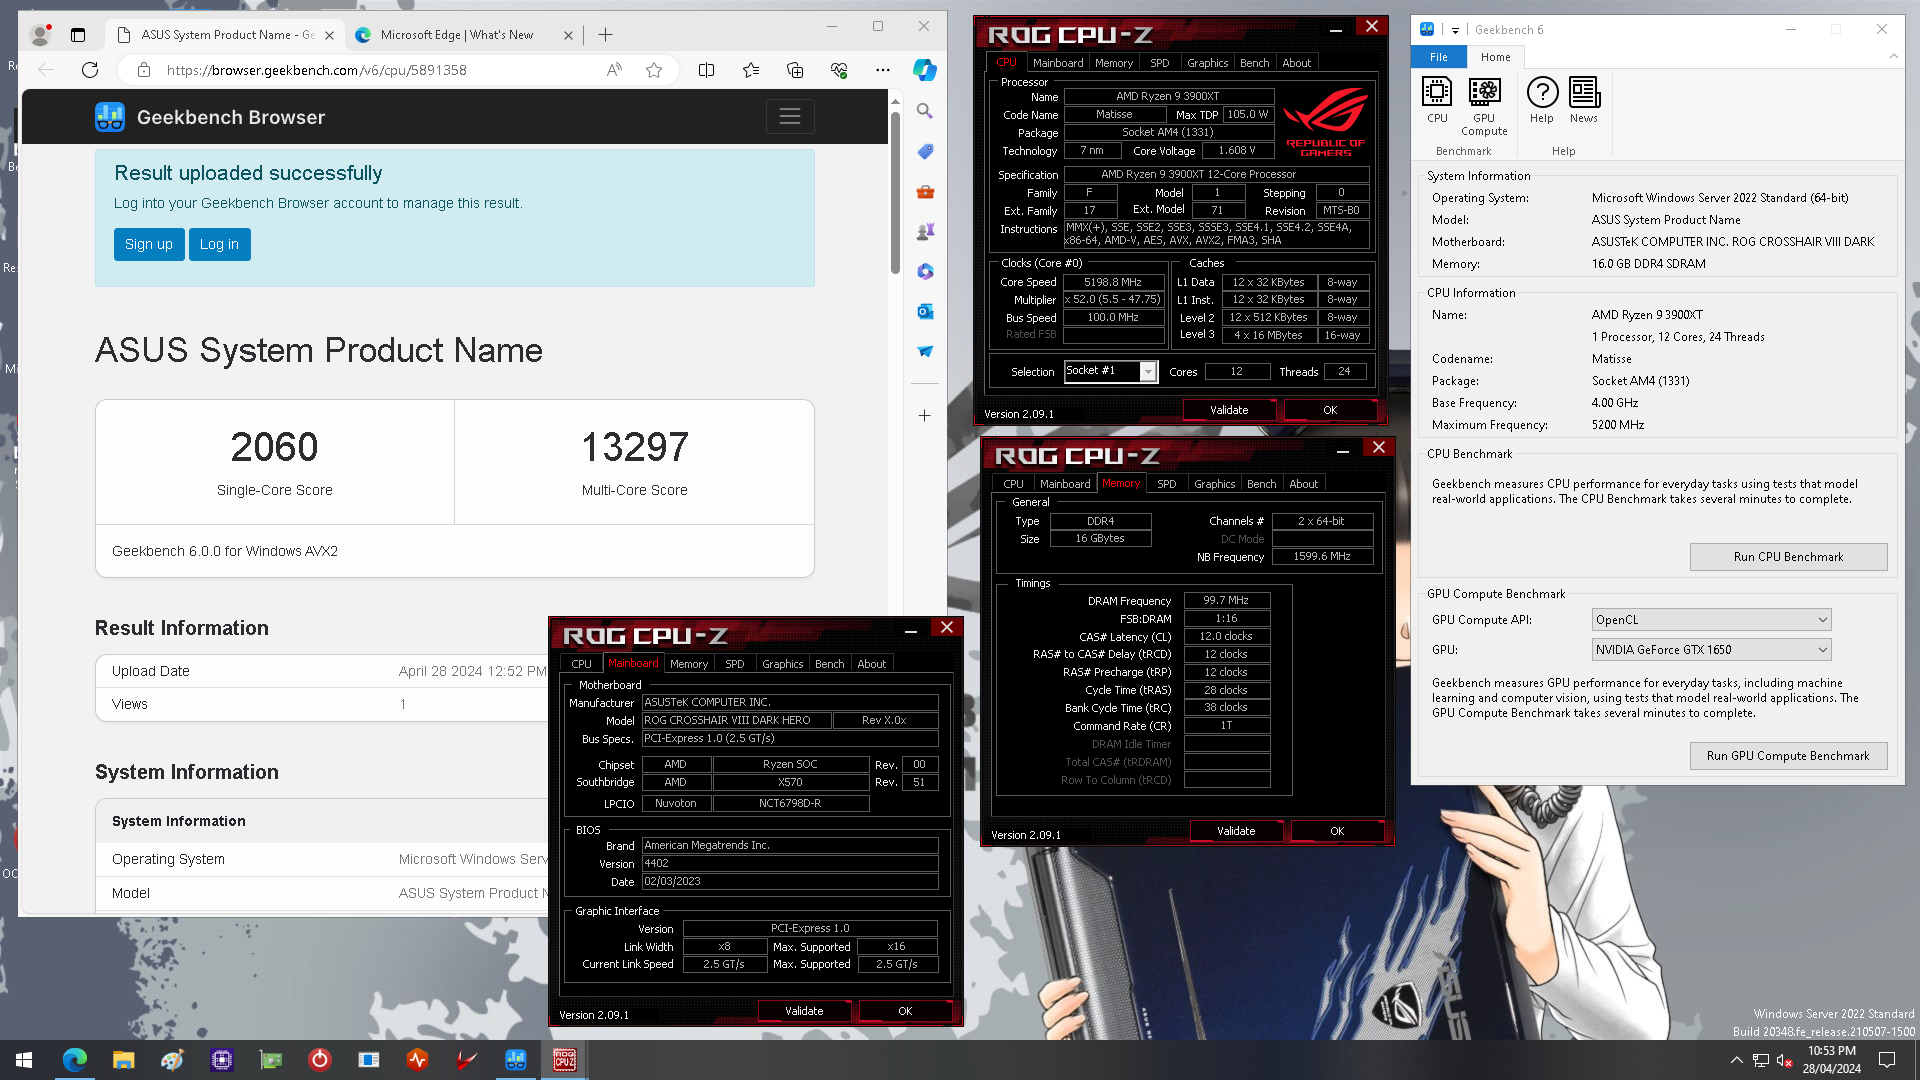
Task: Open the News icon in Geekbench 6
Action: click(x=1584, y=101)
